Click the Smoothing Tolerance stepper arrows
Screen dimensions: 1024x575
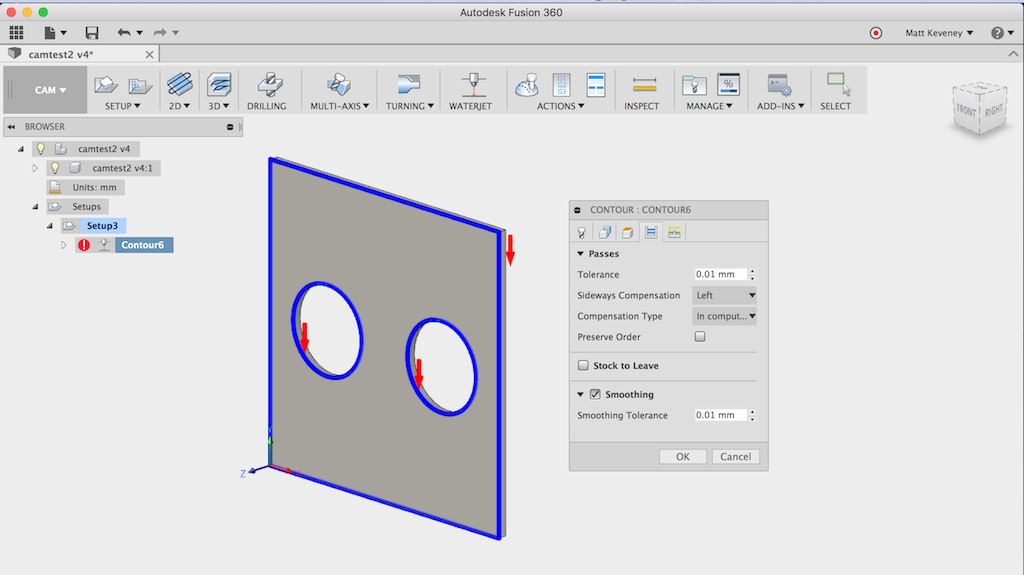(x=752, y=415)
